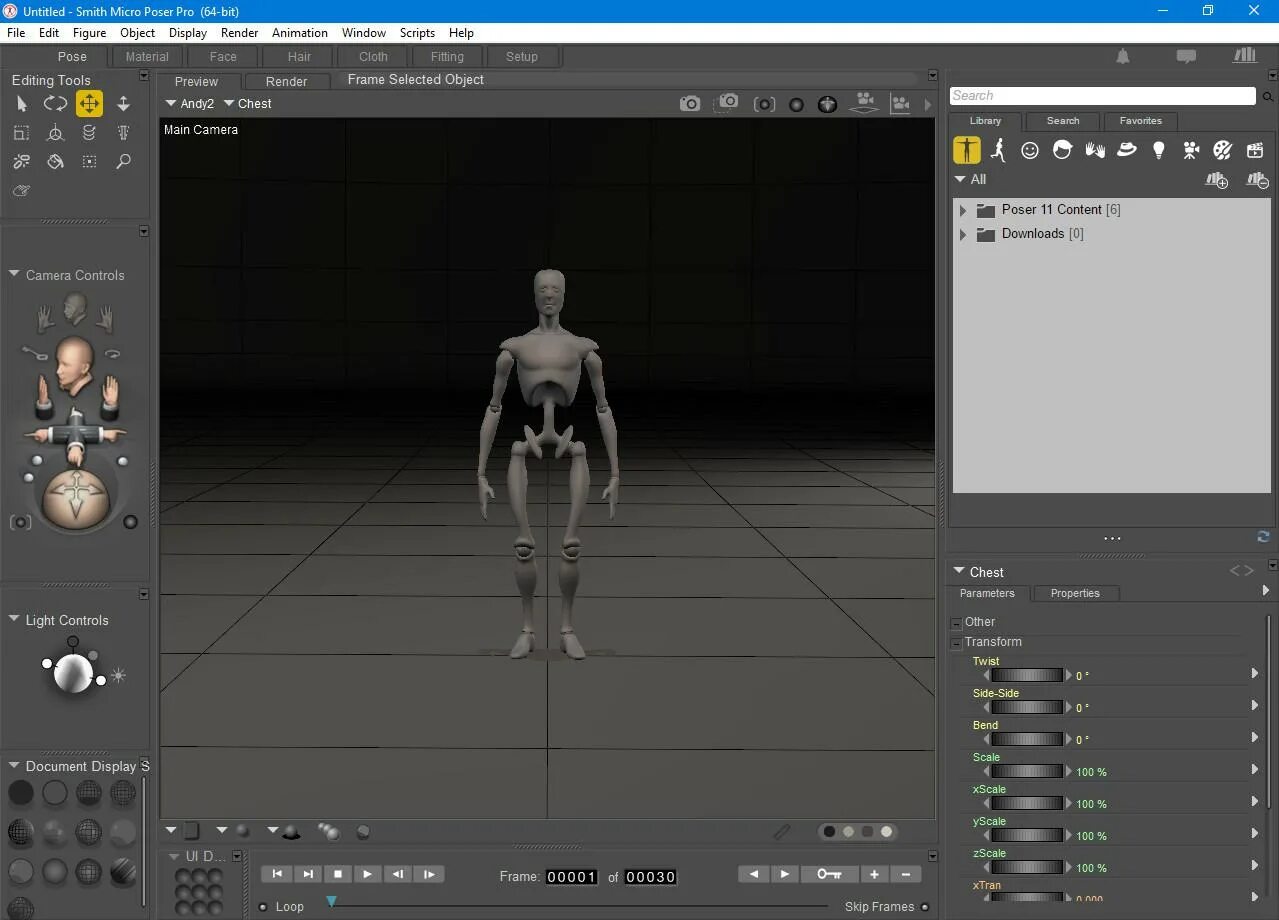The width and height of the screenshot is (1279, 920).
Task: Open the Lights library category
Action: point(1158,150)
